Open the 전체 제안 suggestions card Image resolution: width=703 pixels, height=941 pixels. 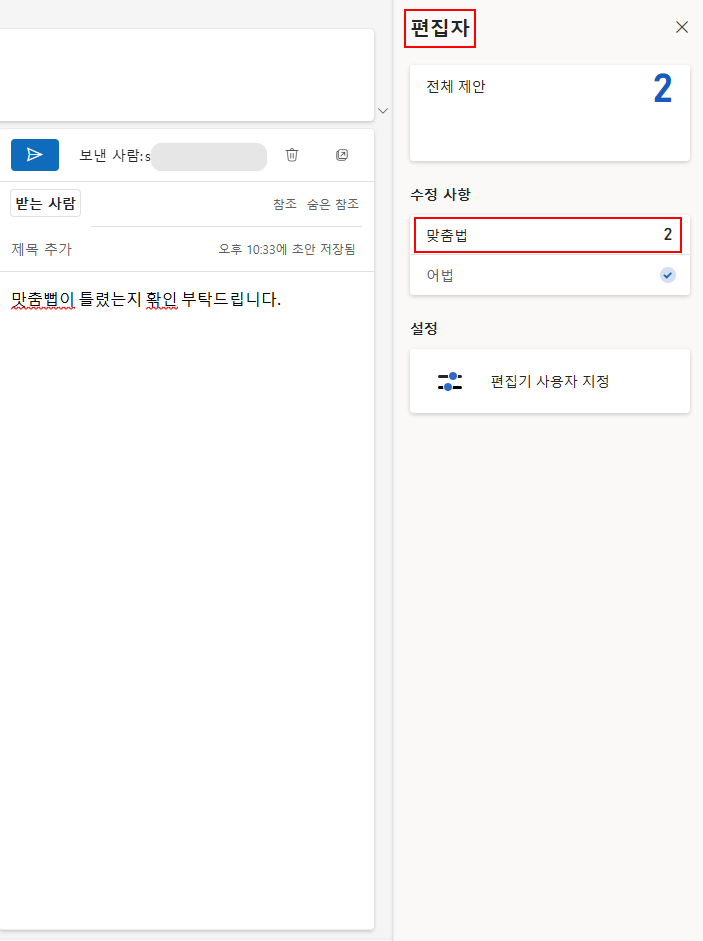549,113
